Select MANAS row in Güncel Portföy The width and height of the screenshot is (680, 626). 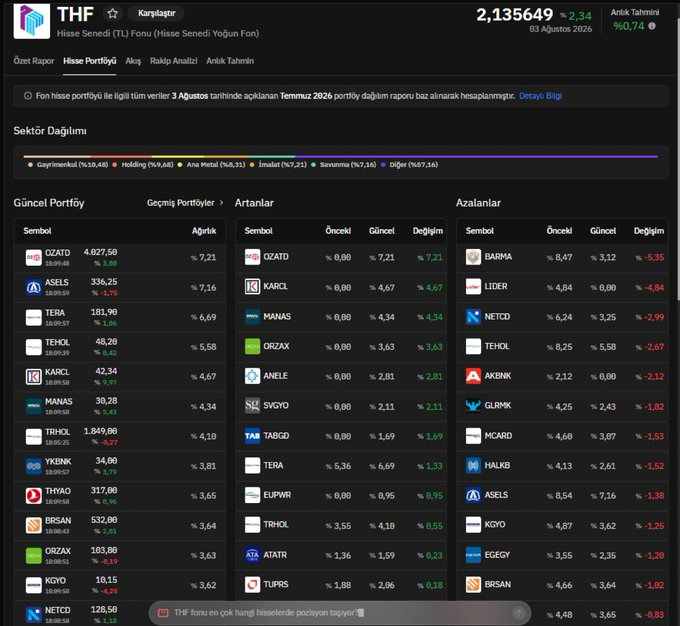coord(120,406)
